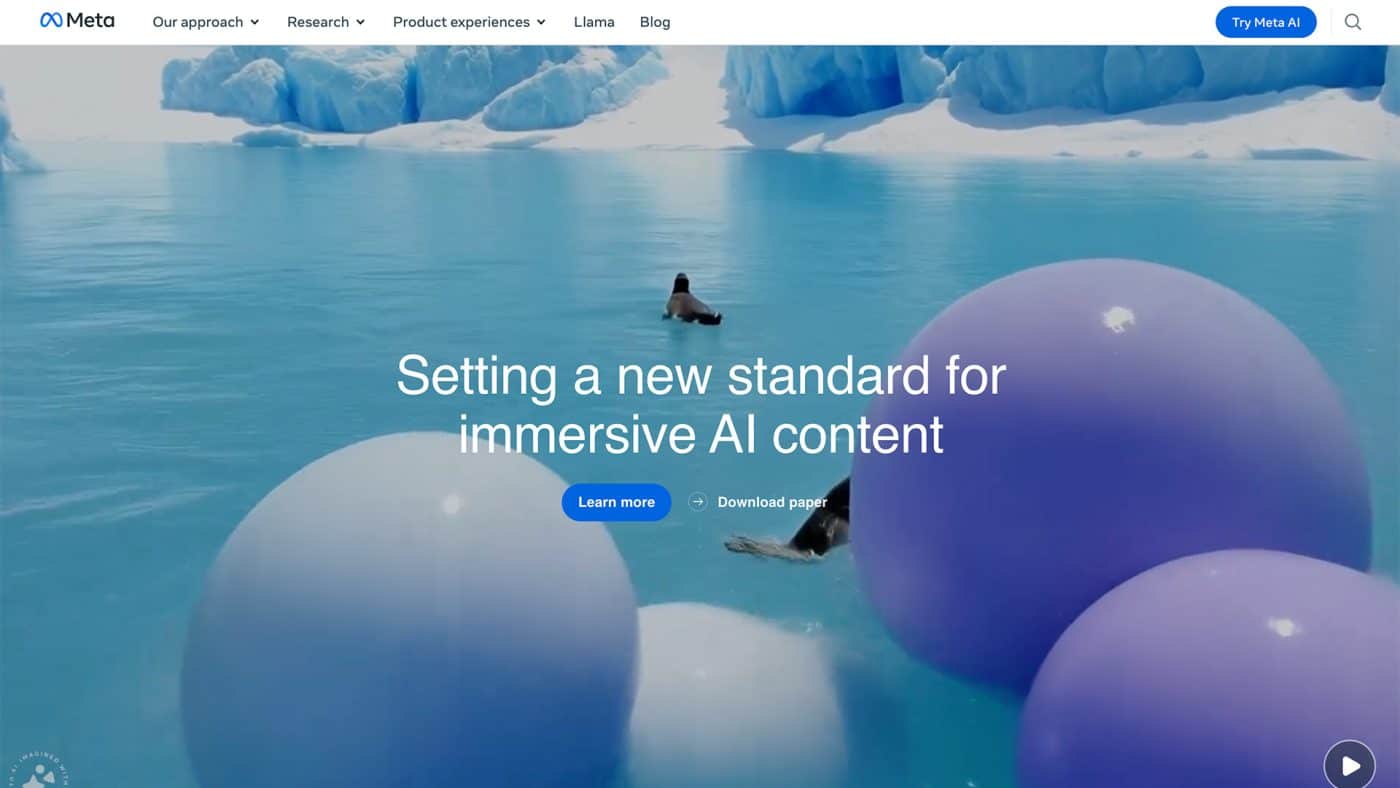Click the hero headline about immersive AI content
Screen dimensions: 1400x788
pos(701,405)
